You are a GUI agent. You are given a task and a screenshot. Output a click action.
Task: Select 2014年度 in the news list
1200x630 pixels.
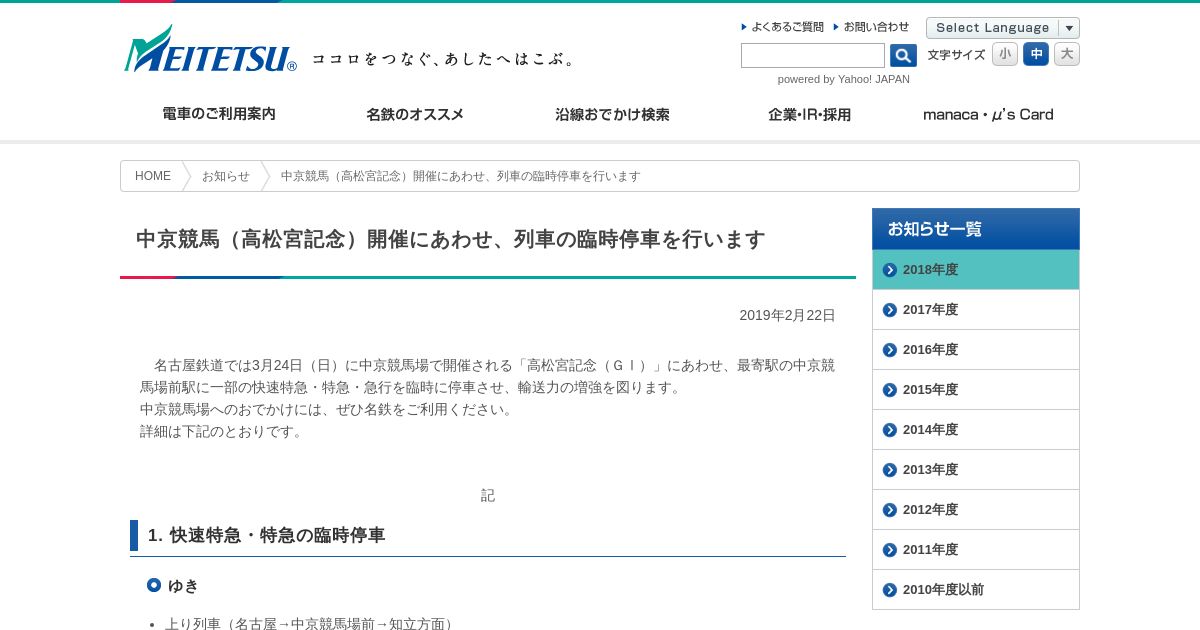pos(976,430)
